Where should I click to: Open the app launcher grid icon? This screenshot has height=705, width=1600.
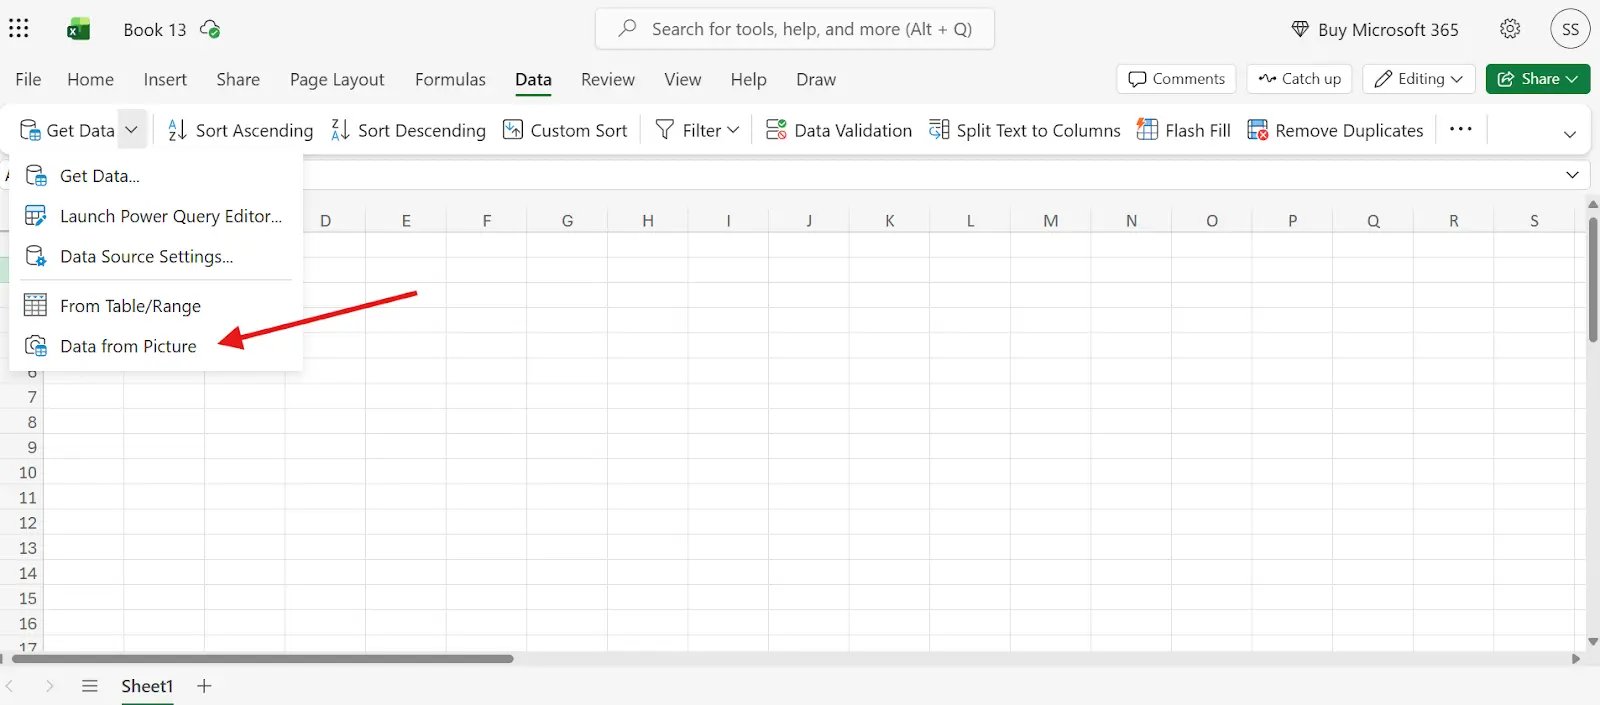click(x=19, y=28)
